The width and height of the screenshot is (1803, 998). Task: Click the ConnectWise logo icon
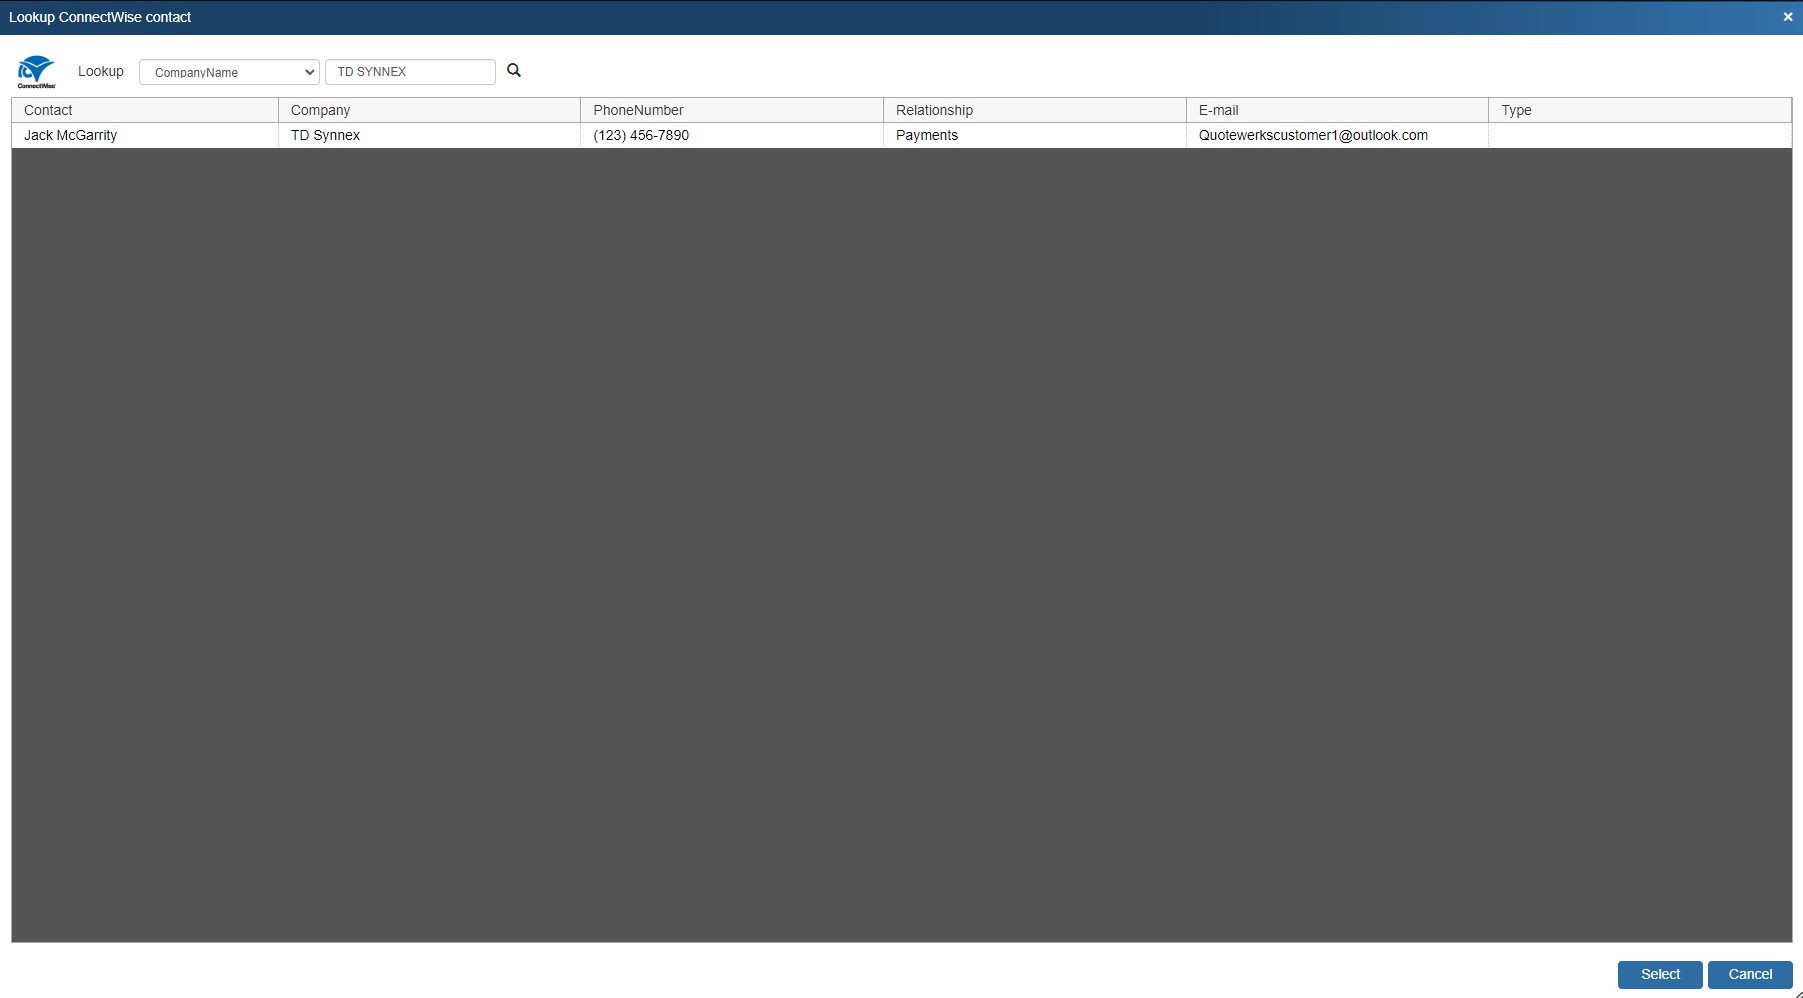(x=36, y=71)
